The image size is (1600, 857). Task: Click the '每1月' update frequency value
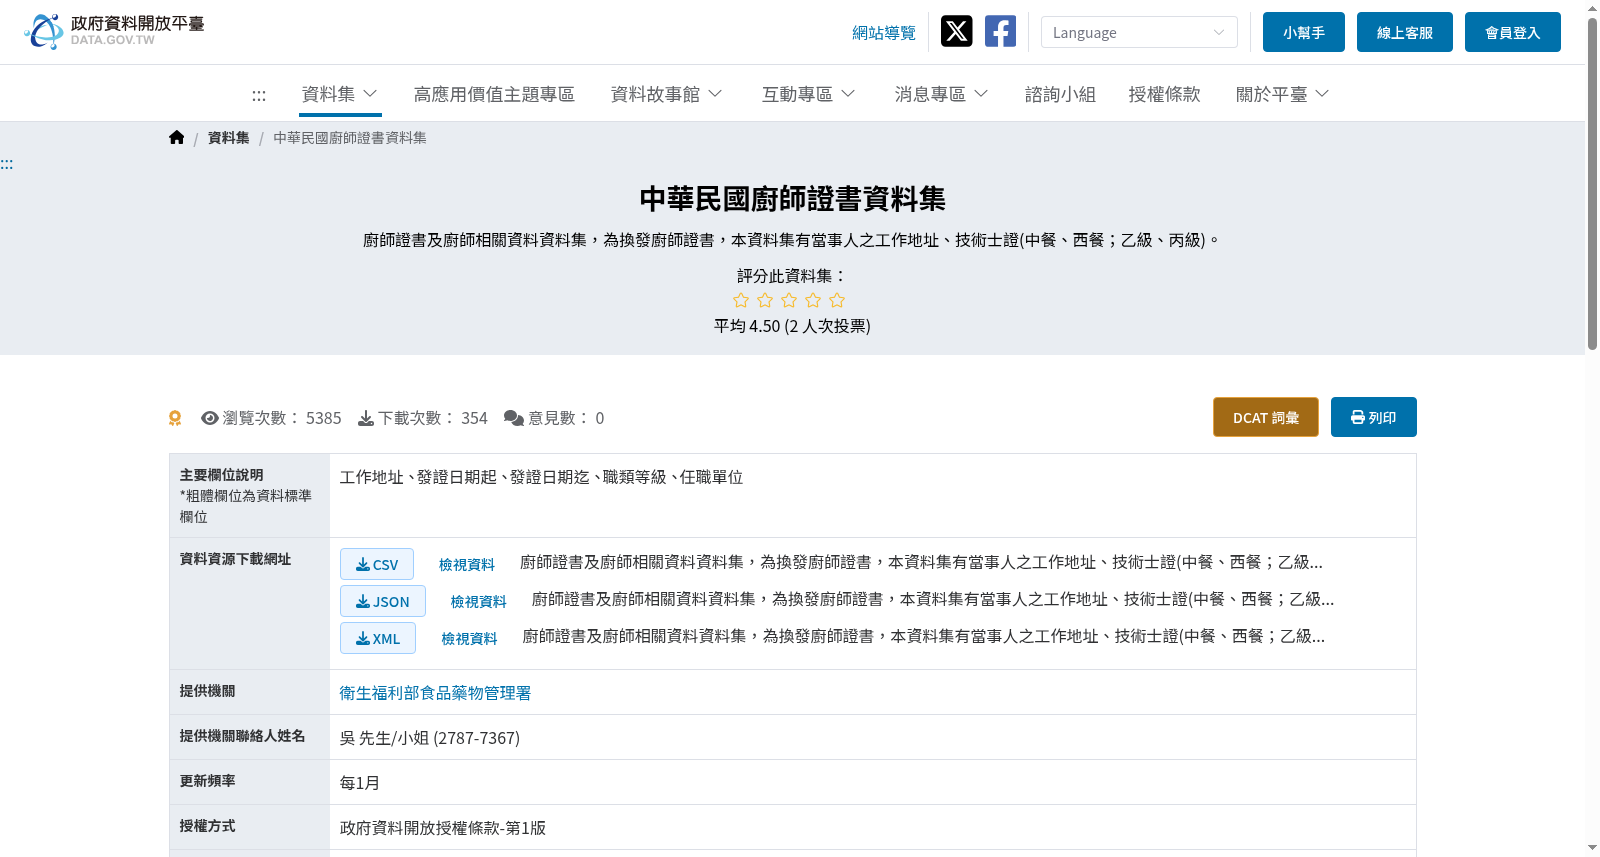(360, 783)
